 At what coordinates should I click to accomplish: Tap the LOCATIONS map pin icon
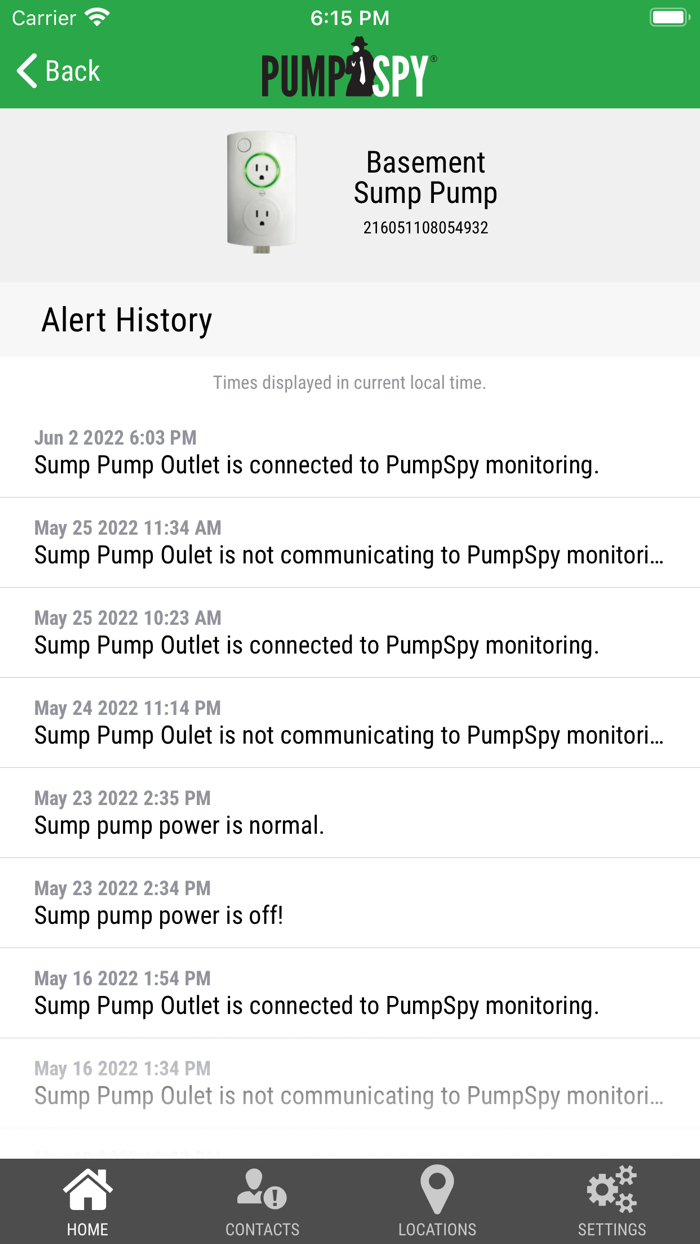click(437, 1189)
